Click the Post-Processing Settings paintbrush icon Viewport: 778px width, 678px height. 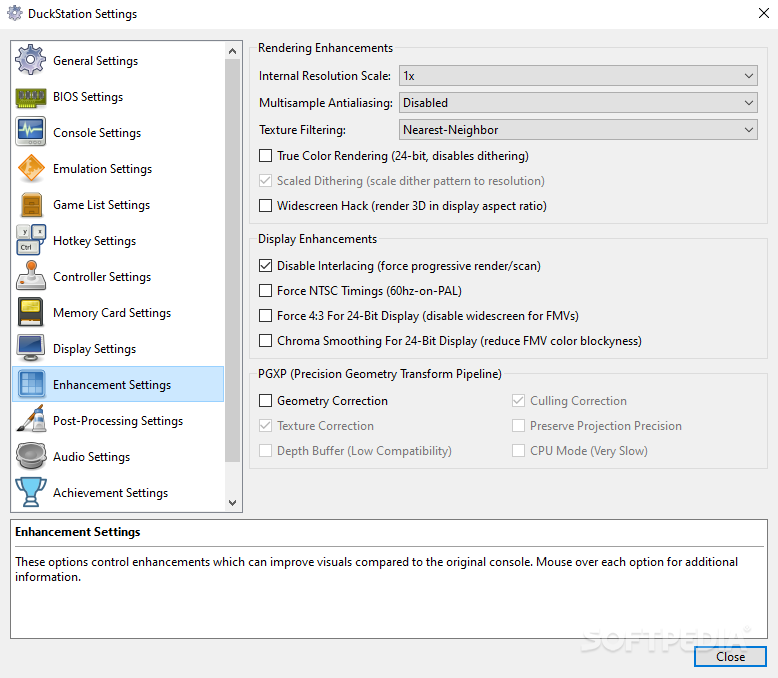point(31,420)
